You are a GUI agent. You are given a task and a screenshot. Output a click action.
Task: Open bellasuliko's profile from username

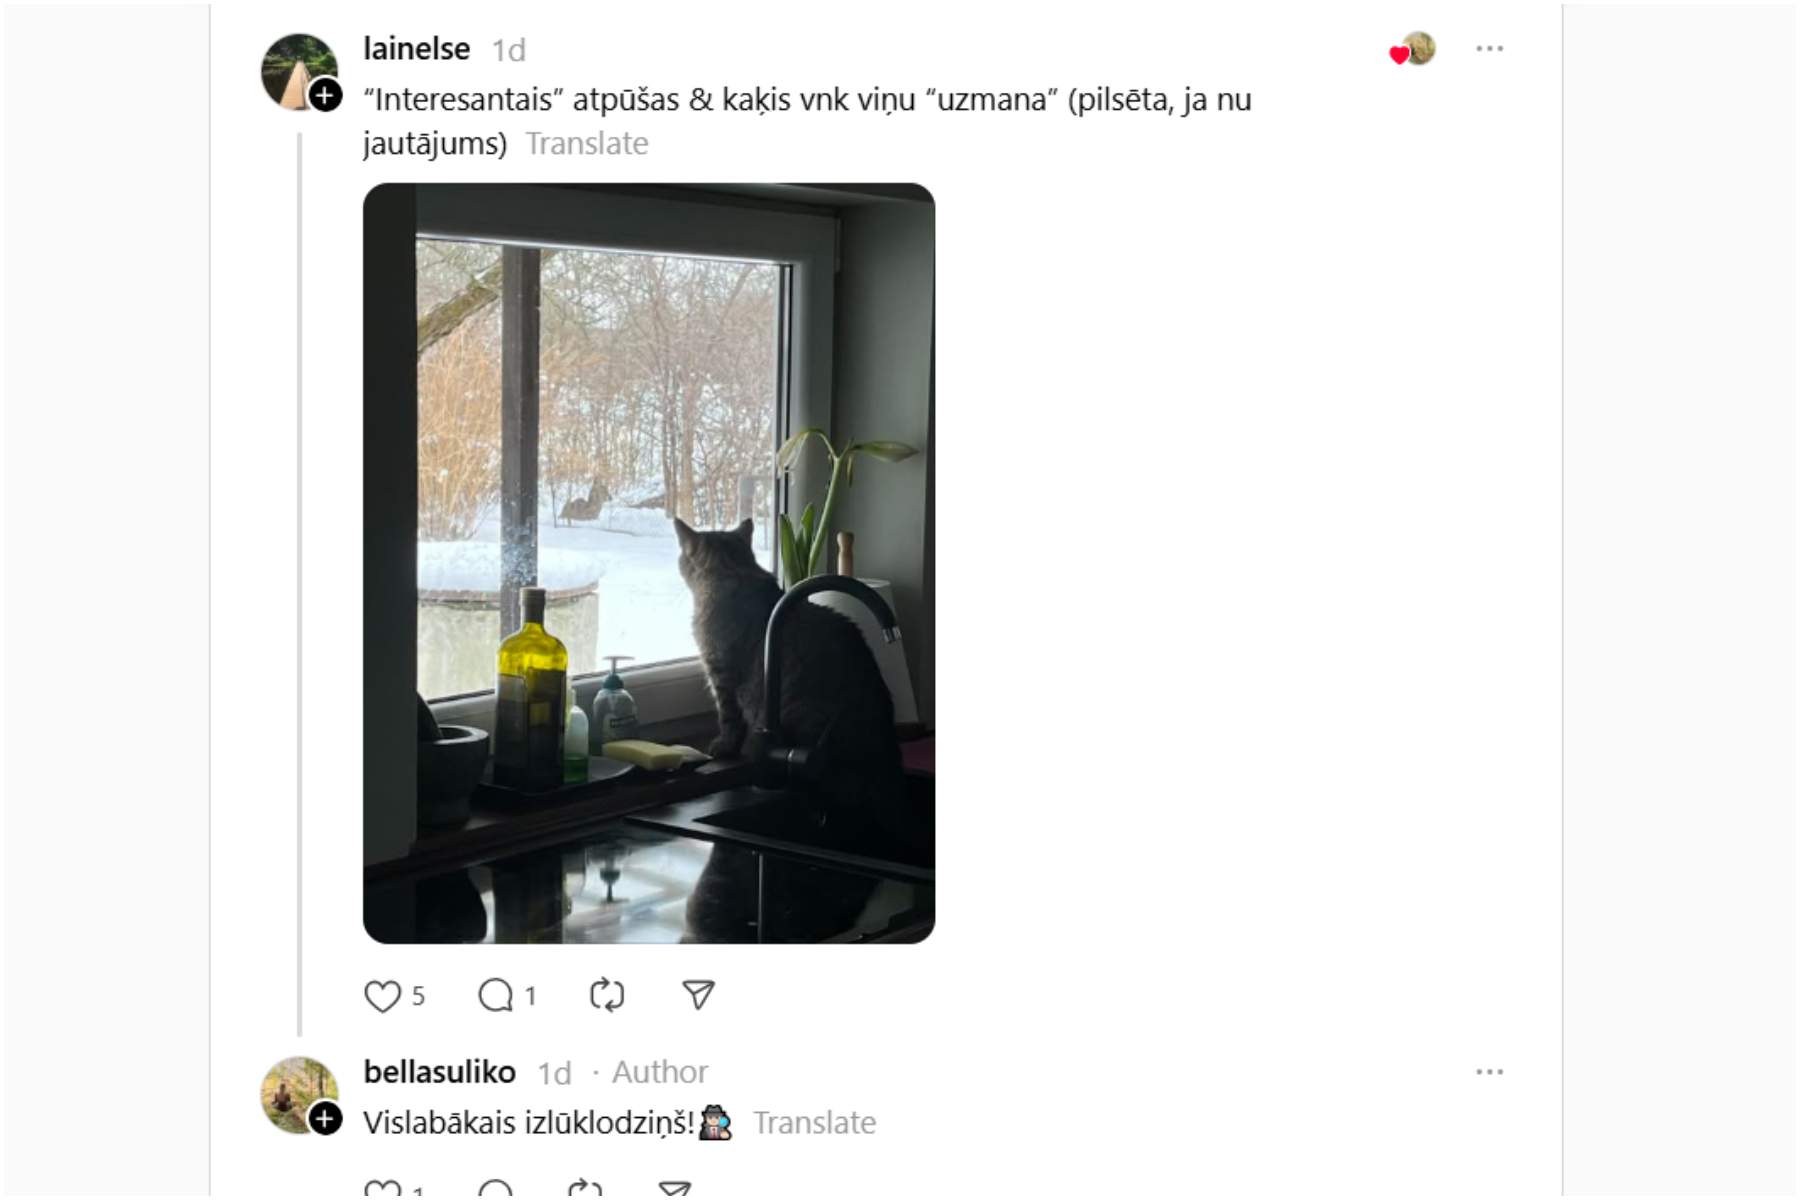click(440, 1072)
